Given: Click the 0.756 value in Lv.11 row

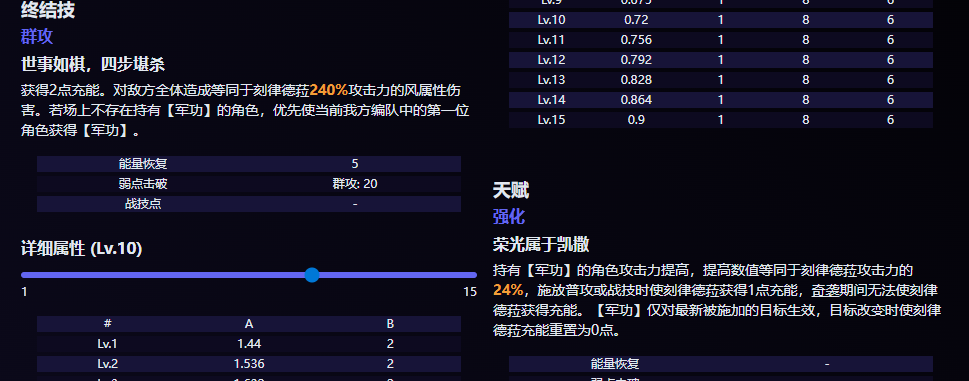Looking at the screenshot, I should (x=636, y=40).
